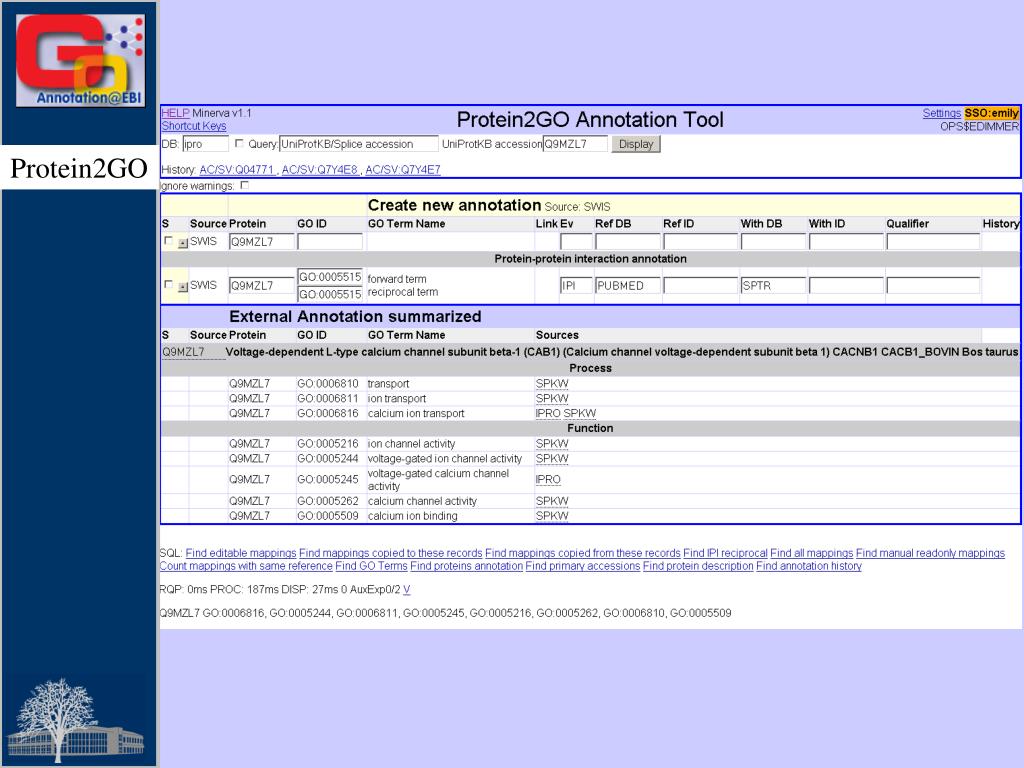1024x768 pixels.
Task: Click the evidence field containing IPI
Action: point(576,285)
